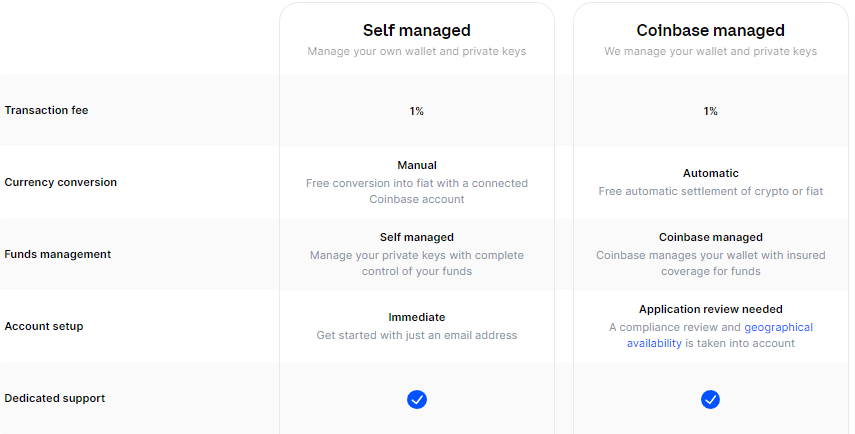The height and width of the screenshot is (434, 855).
Task: Click the Automatic currency conversion text
Action: tap(710, 173)
